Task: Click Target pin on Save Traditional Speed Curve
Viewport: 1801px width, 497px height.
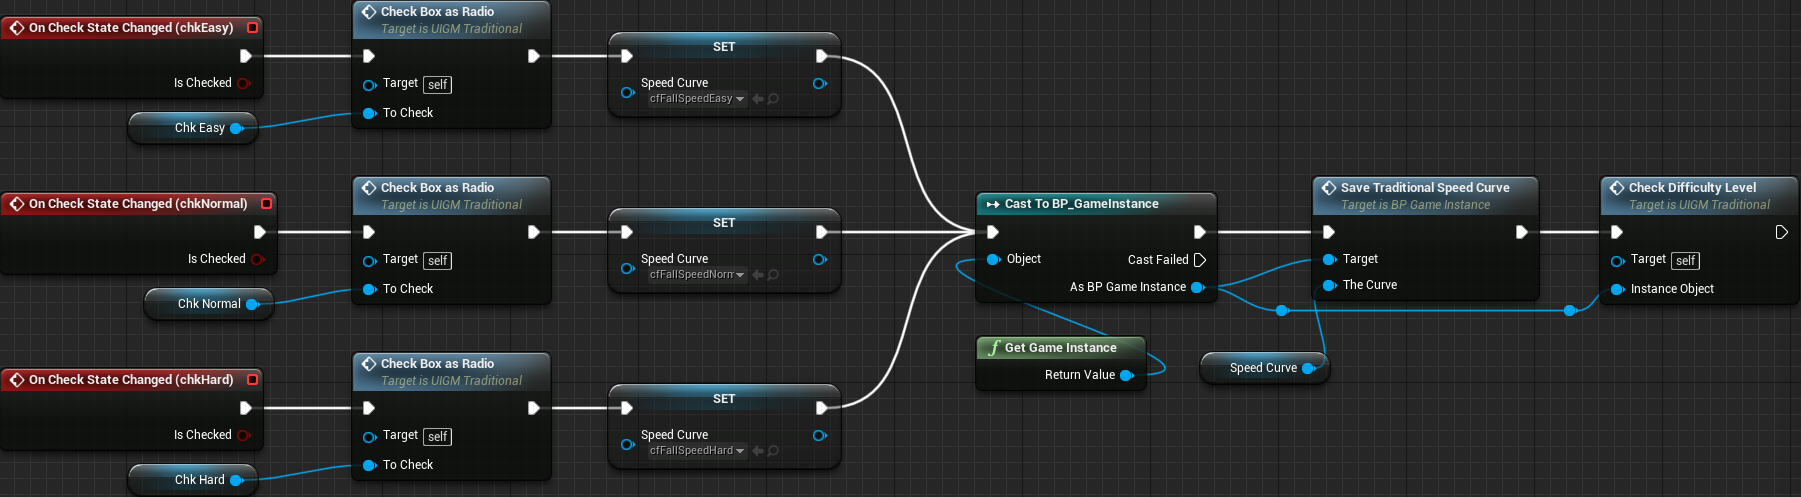Action: [x=1330, y=259]
